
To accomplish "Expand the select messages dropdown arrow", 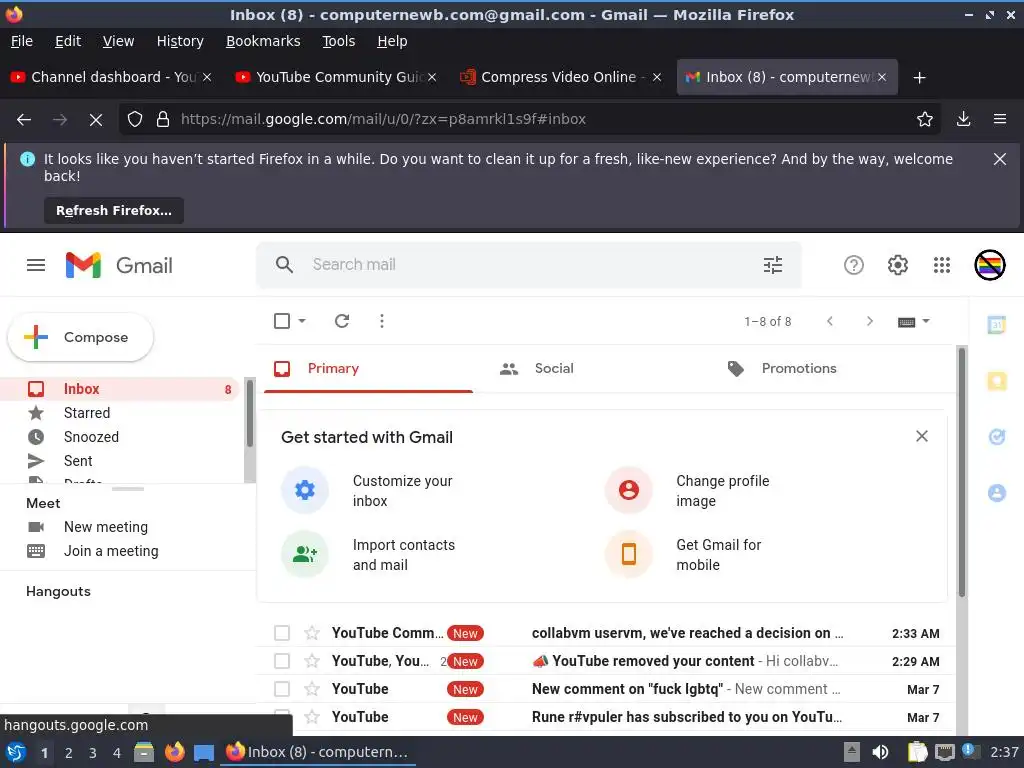I will click(x=302, y=321).
